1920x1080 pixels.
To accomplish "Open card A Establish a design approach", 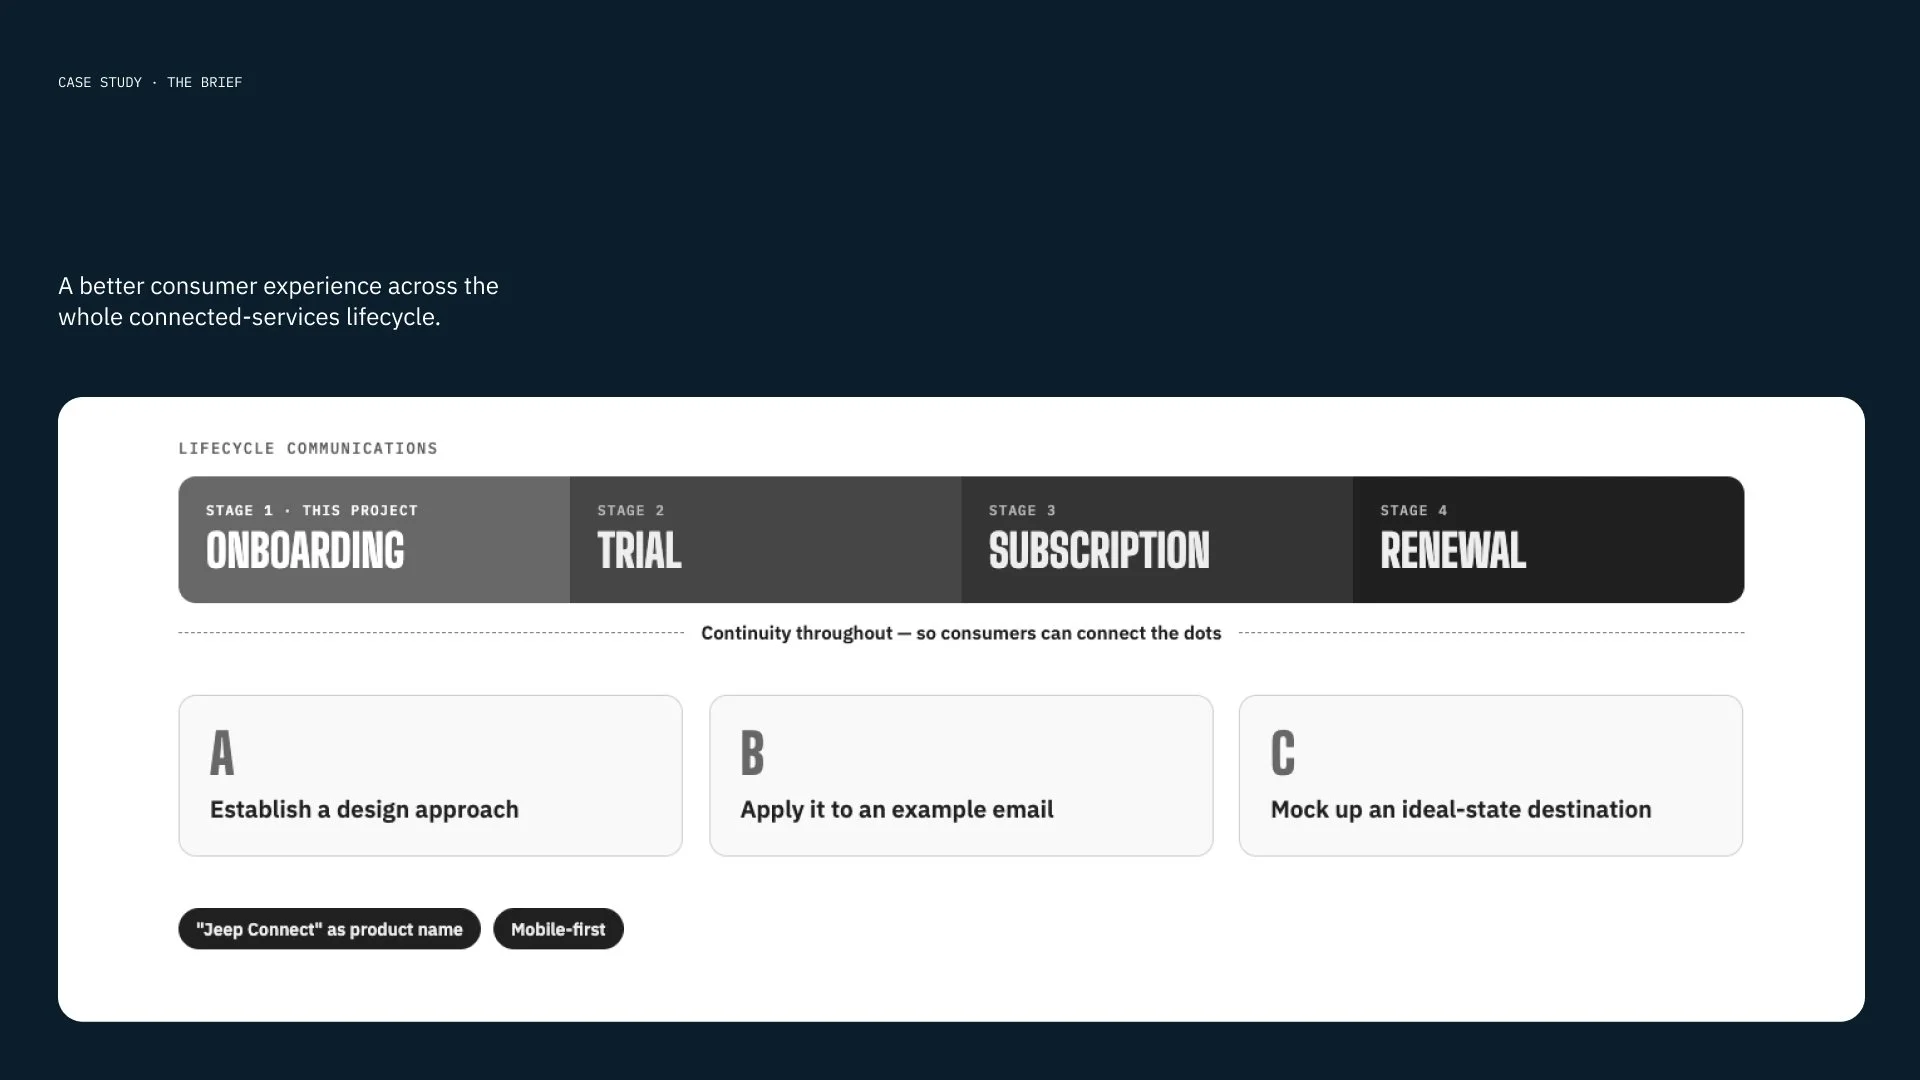I will [x=430, y=776].
